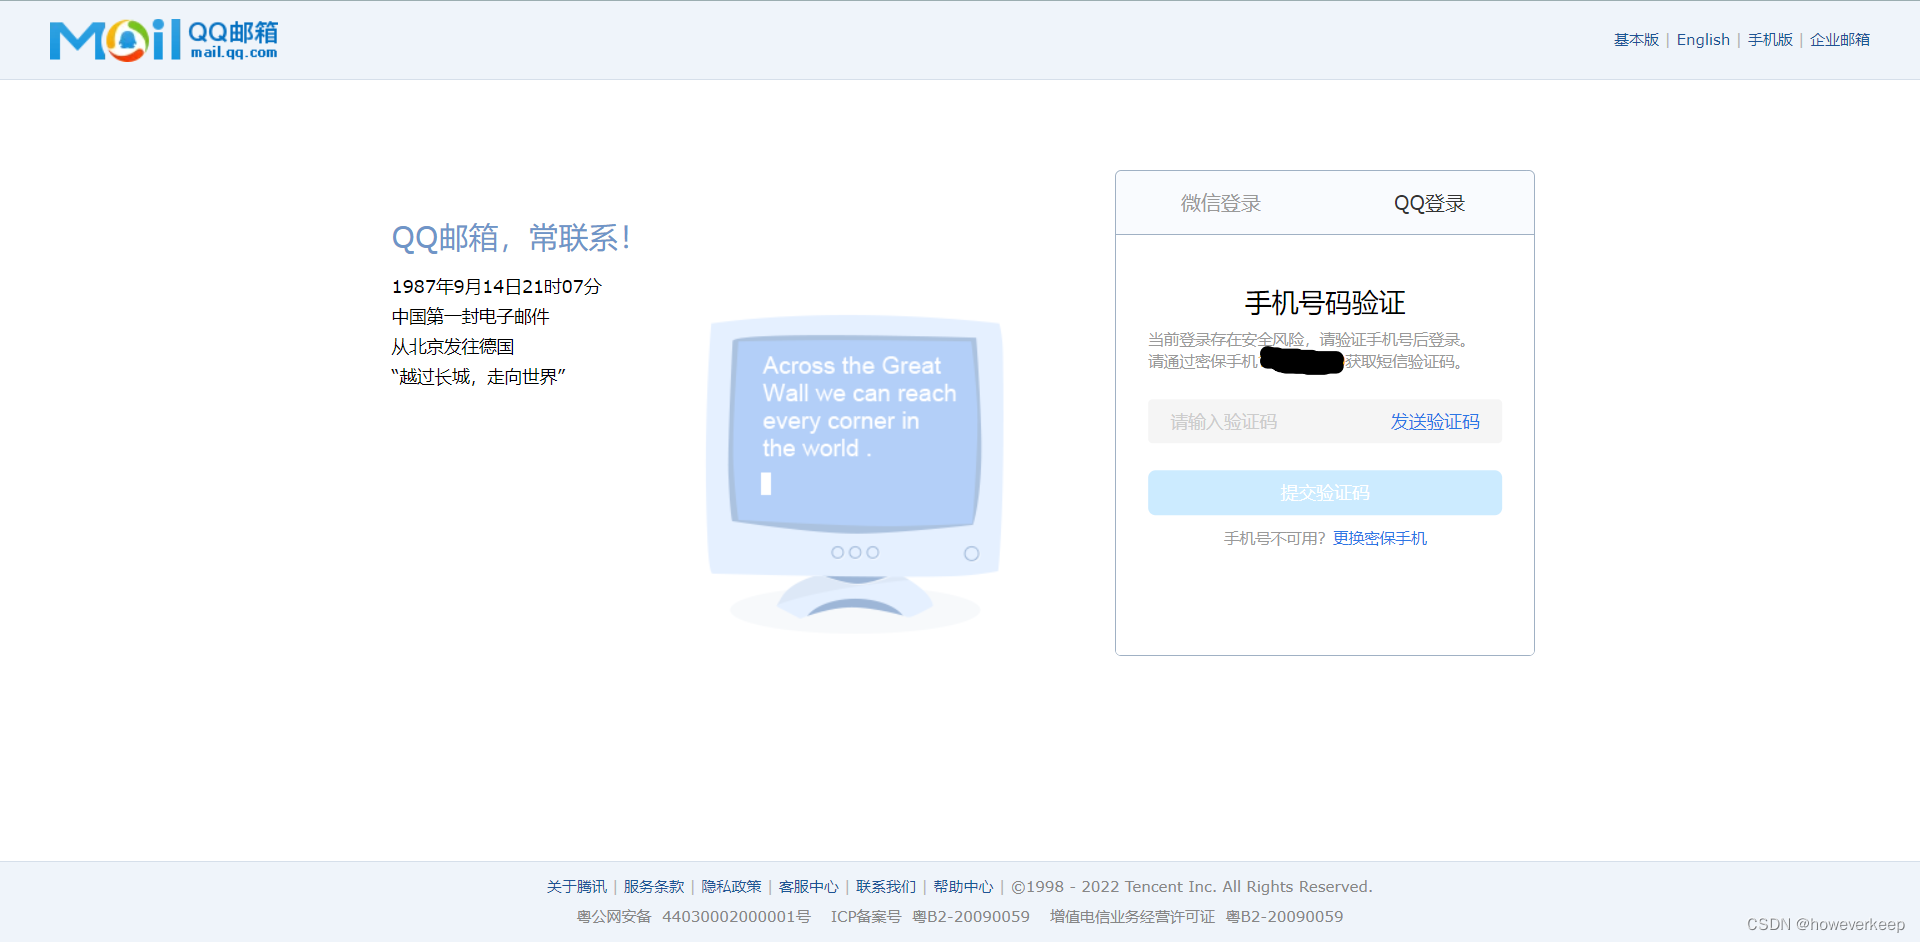Open the 关于腾讯 footer link
Image resolution: width=1920 pixels, height=942 pixels.
[576, 887]
